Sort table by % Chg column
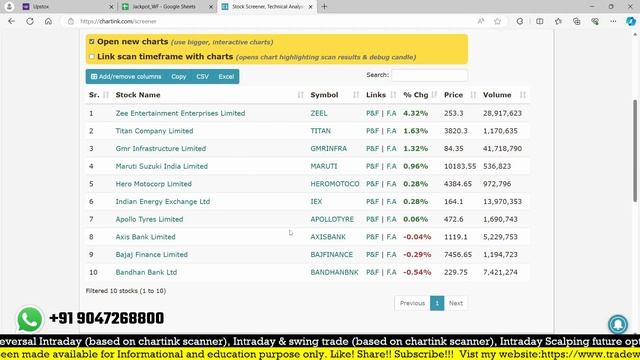640x360 pixels. [x=420, y=95]
